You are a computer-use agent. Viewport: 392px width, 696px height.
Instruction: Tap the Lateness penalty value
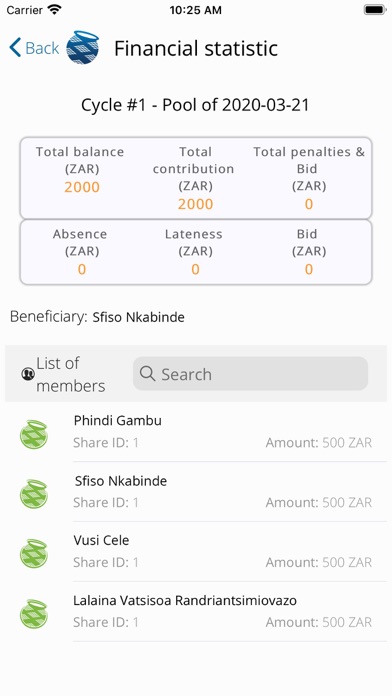click(x=195, y=269)
